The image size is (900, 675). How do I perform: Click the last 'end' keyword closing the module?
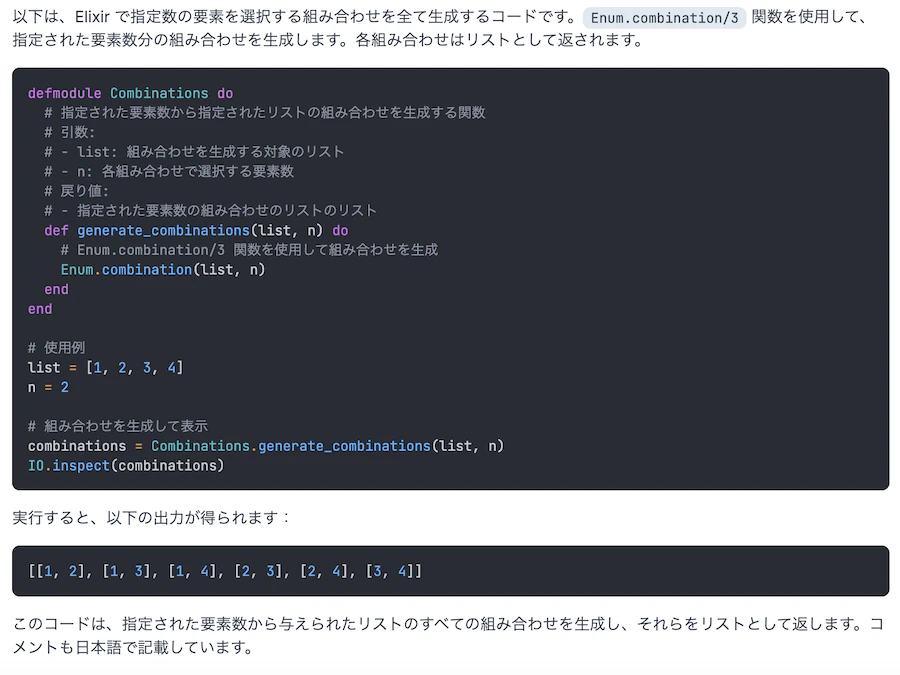coord(40,309)
